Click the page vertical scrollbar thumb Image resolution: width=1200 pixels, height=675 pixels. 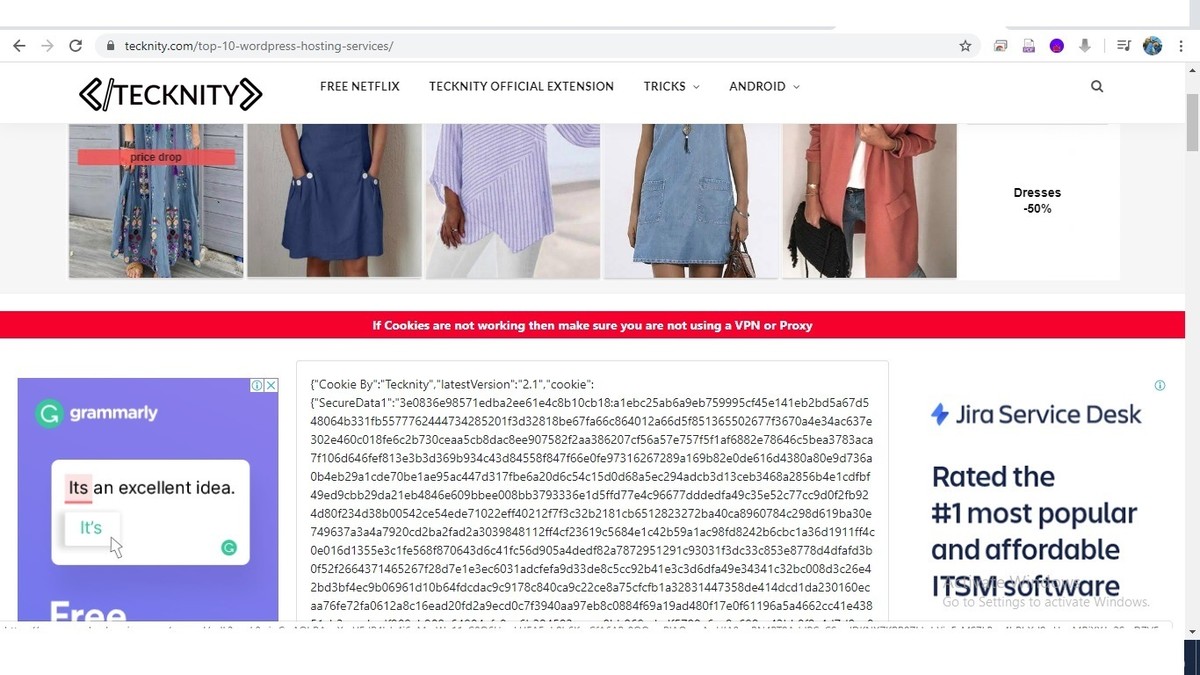click(x=1192, y=122)
